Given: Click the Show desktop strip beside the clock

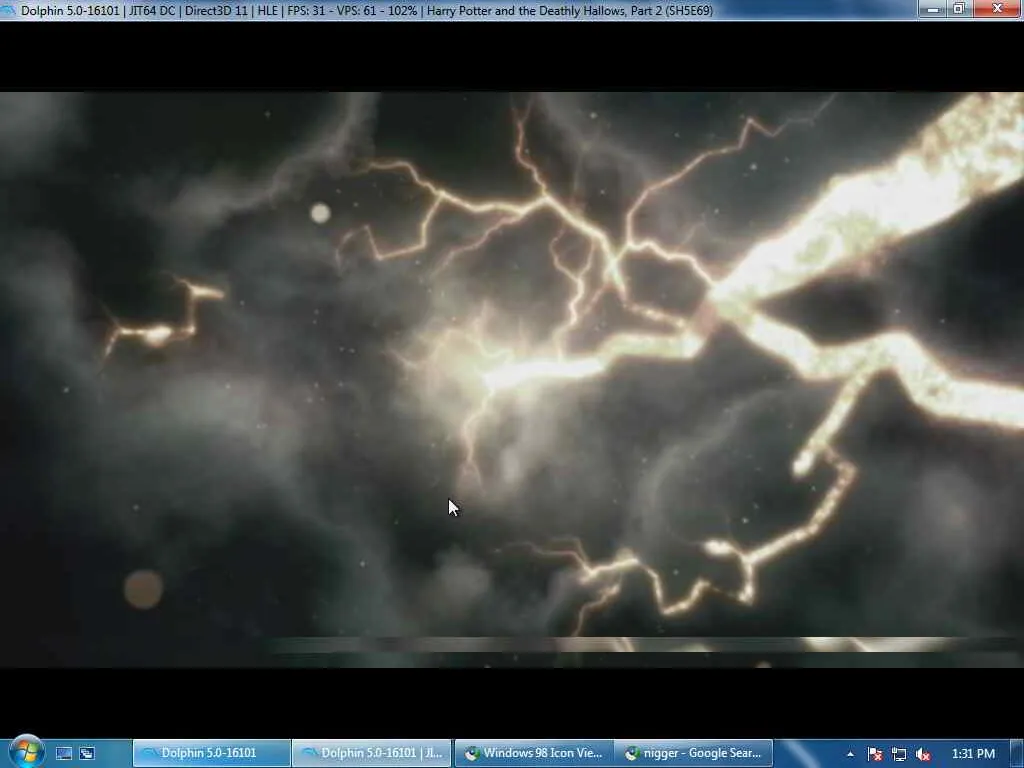Looking at the screenshot, I should click(1017, 754).
